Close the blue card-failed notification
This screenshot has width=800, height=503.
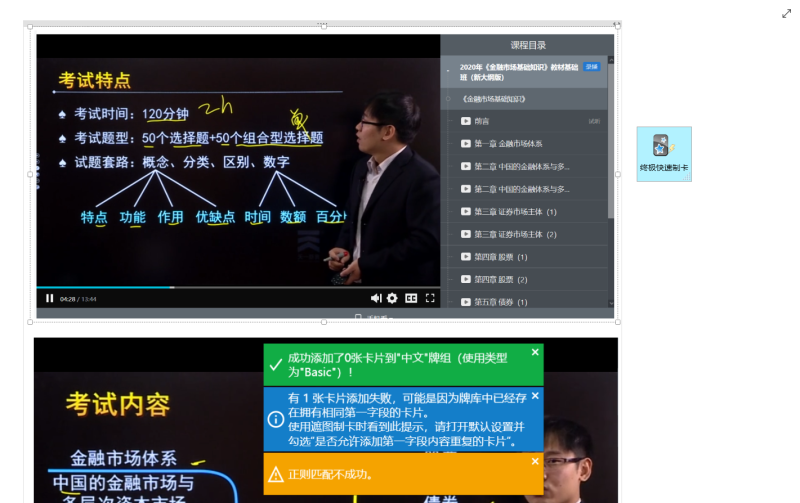(535, 396)
